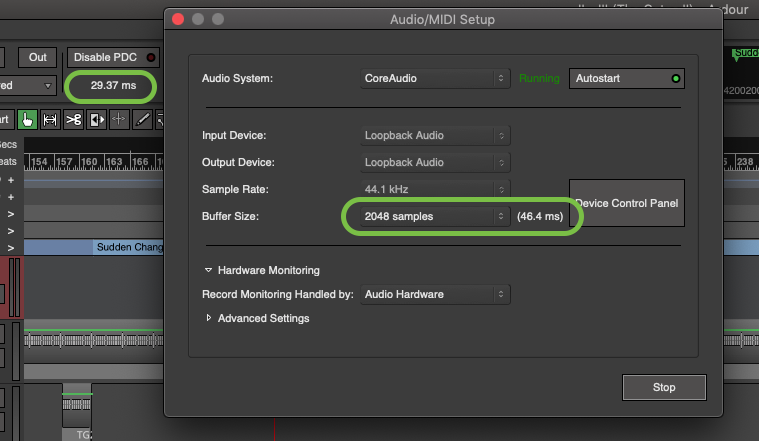Viewport: 759px width, 441px height.
Task: Open the Buffer Size dropdown
Action: tap(435, 216)
